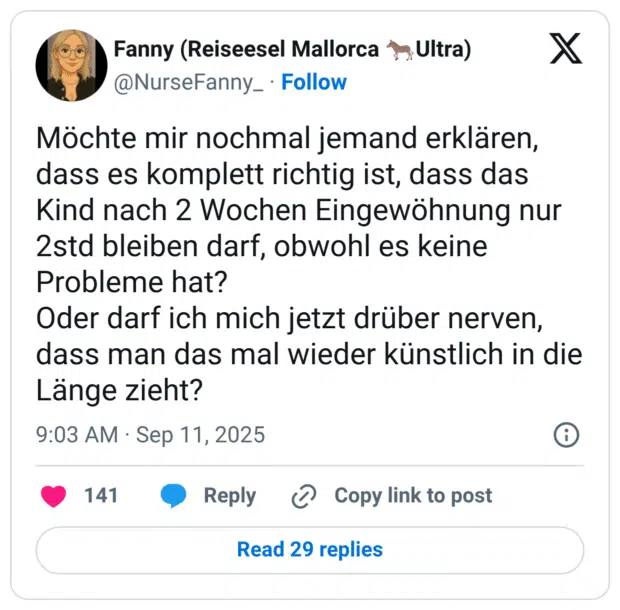Click the 141 likes count

tap(101, 496)
